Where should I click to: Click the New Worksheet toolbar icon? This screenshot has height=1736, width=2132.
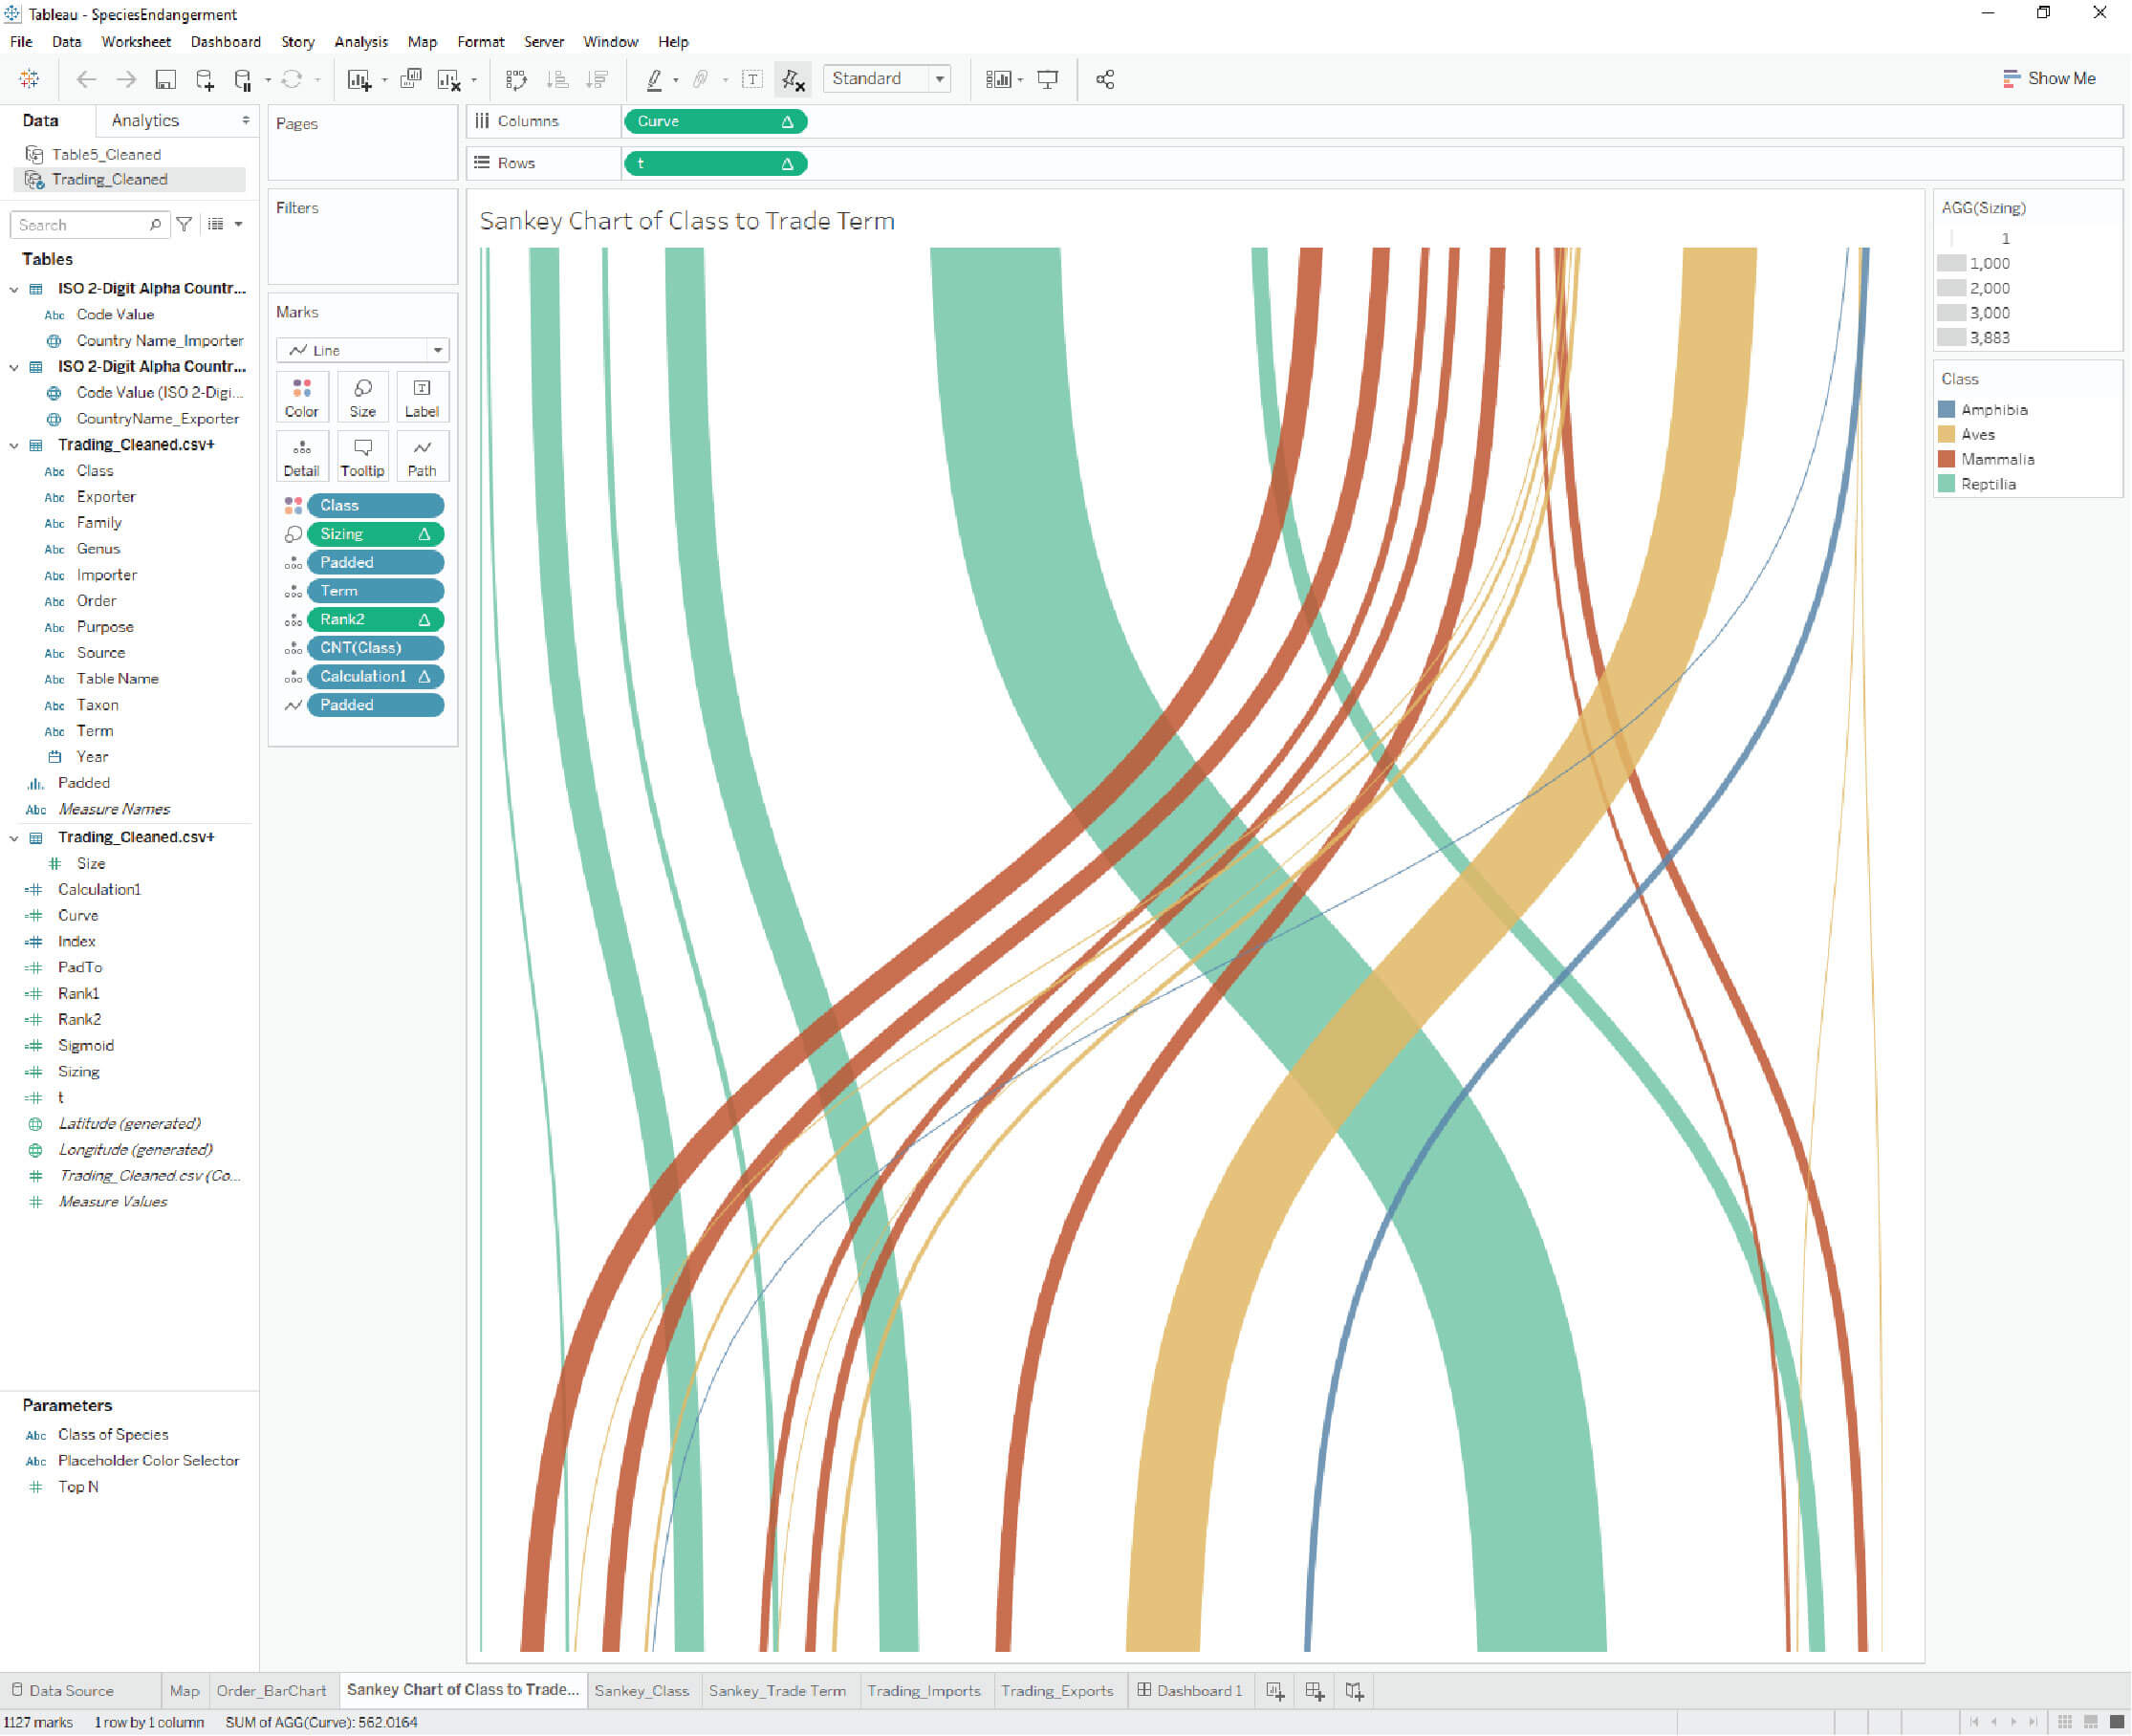coord(359,79)
